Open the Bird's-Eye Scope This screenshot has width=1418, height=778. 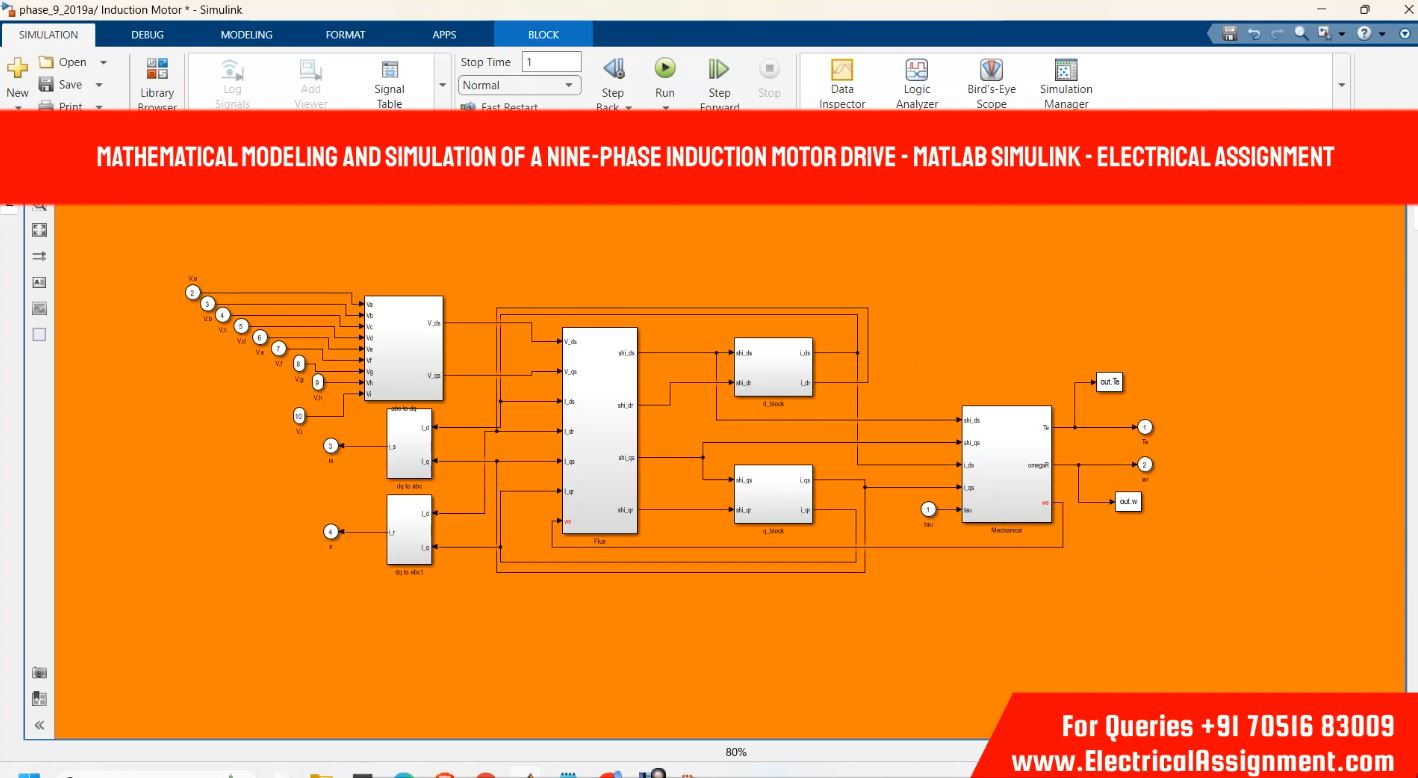(991, 71)
